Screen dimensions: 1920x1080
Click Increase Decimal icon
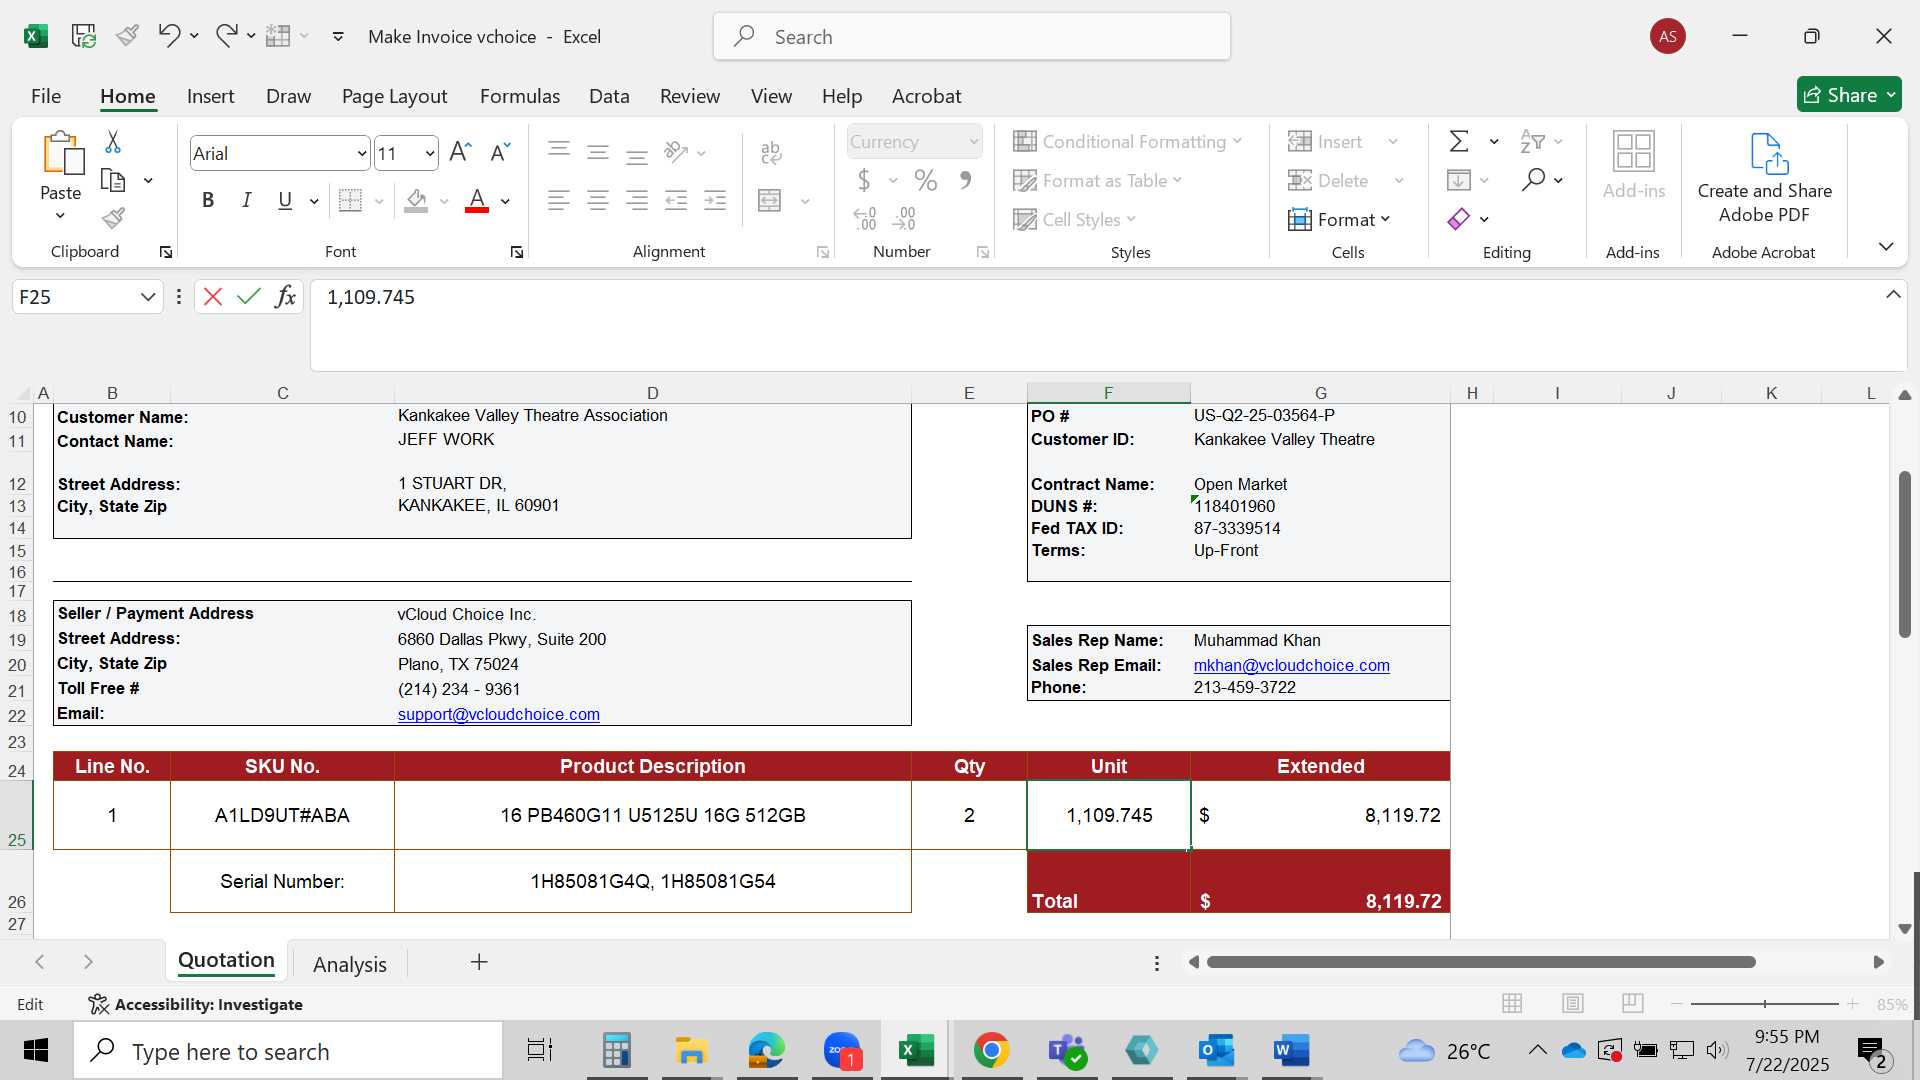click(865, 218)
